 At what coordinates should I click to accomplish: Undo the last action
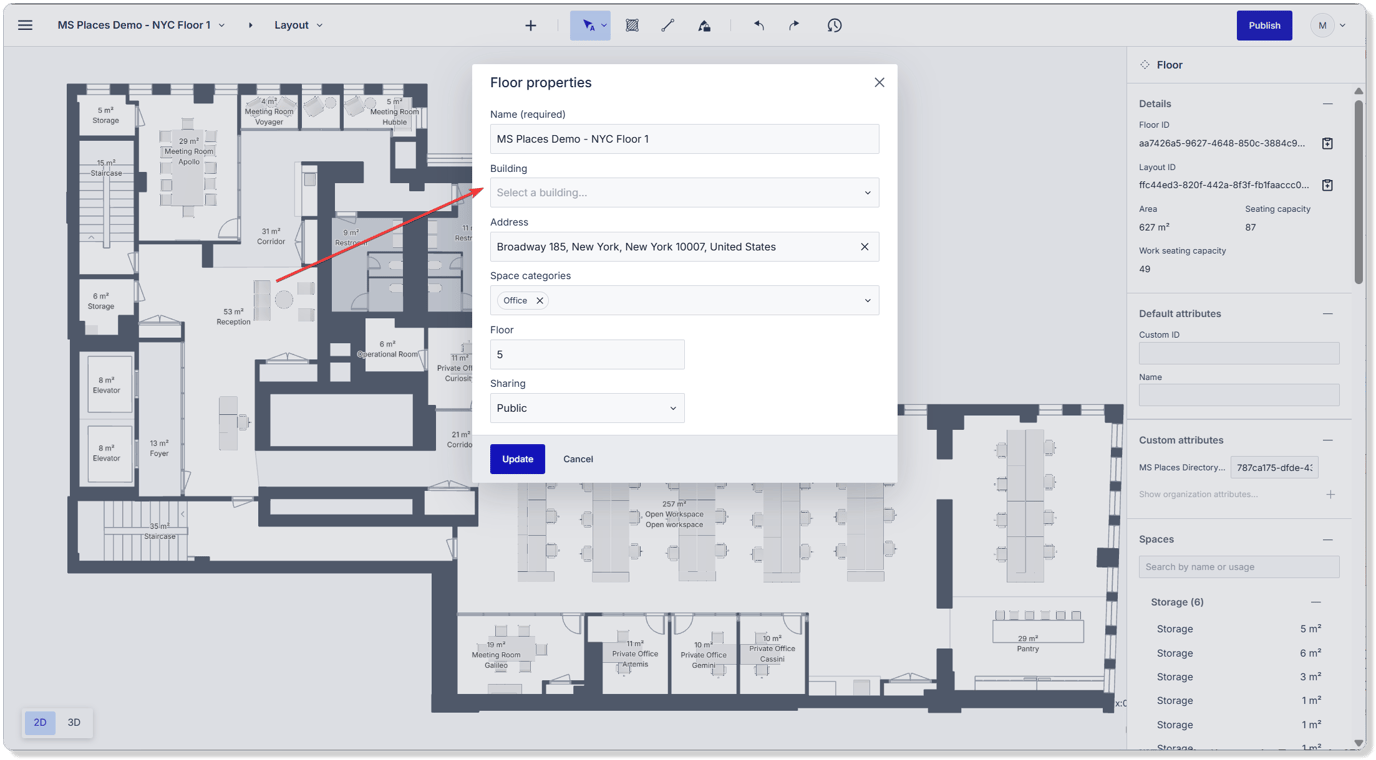pyautogui.click(x=758, y=25)
